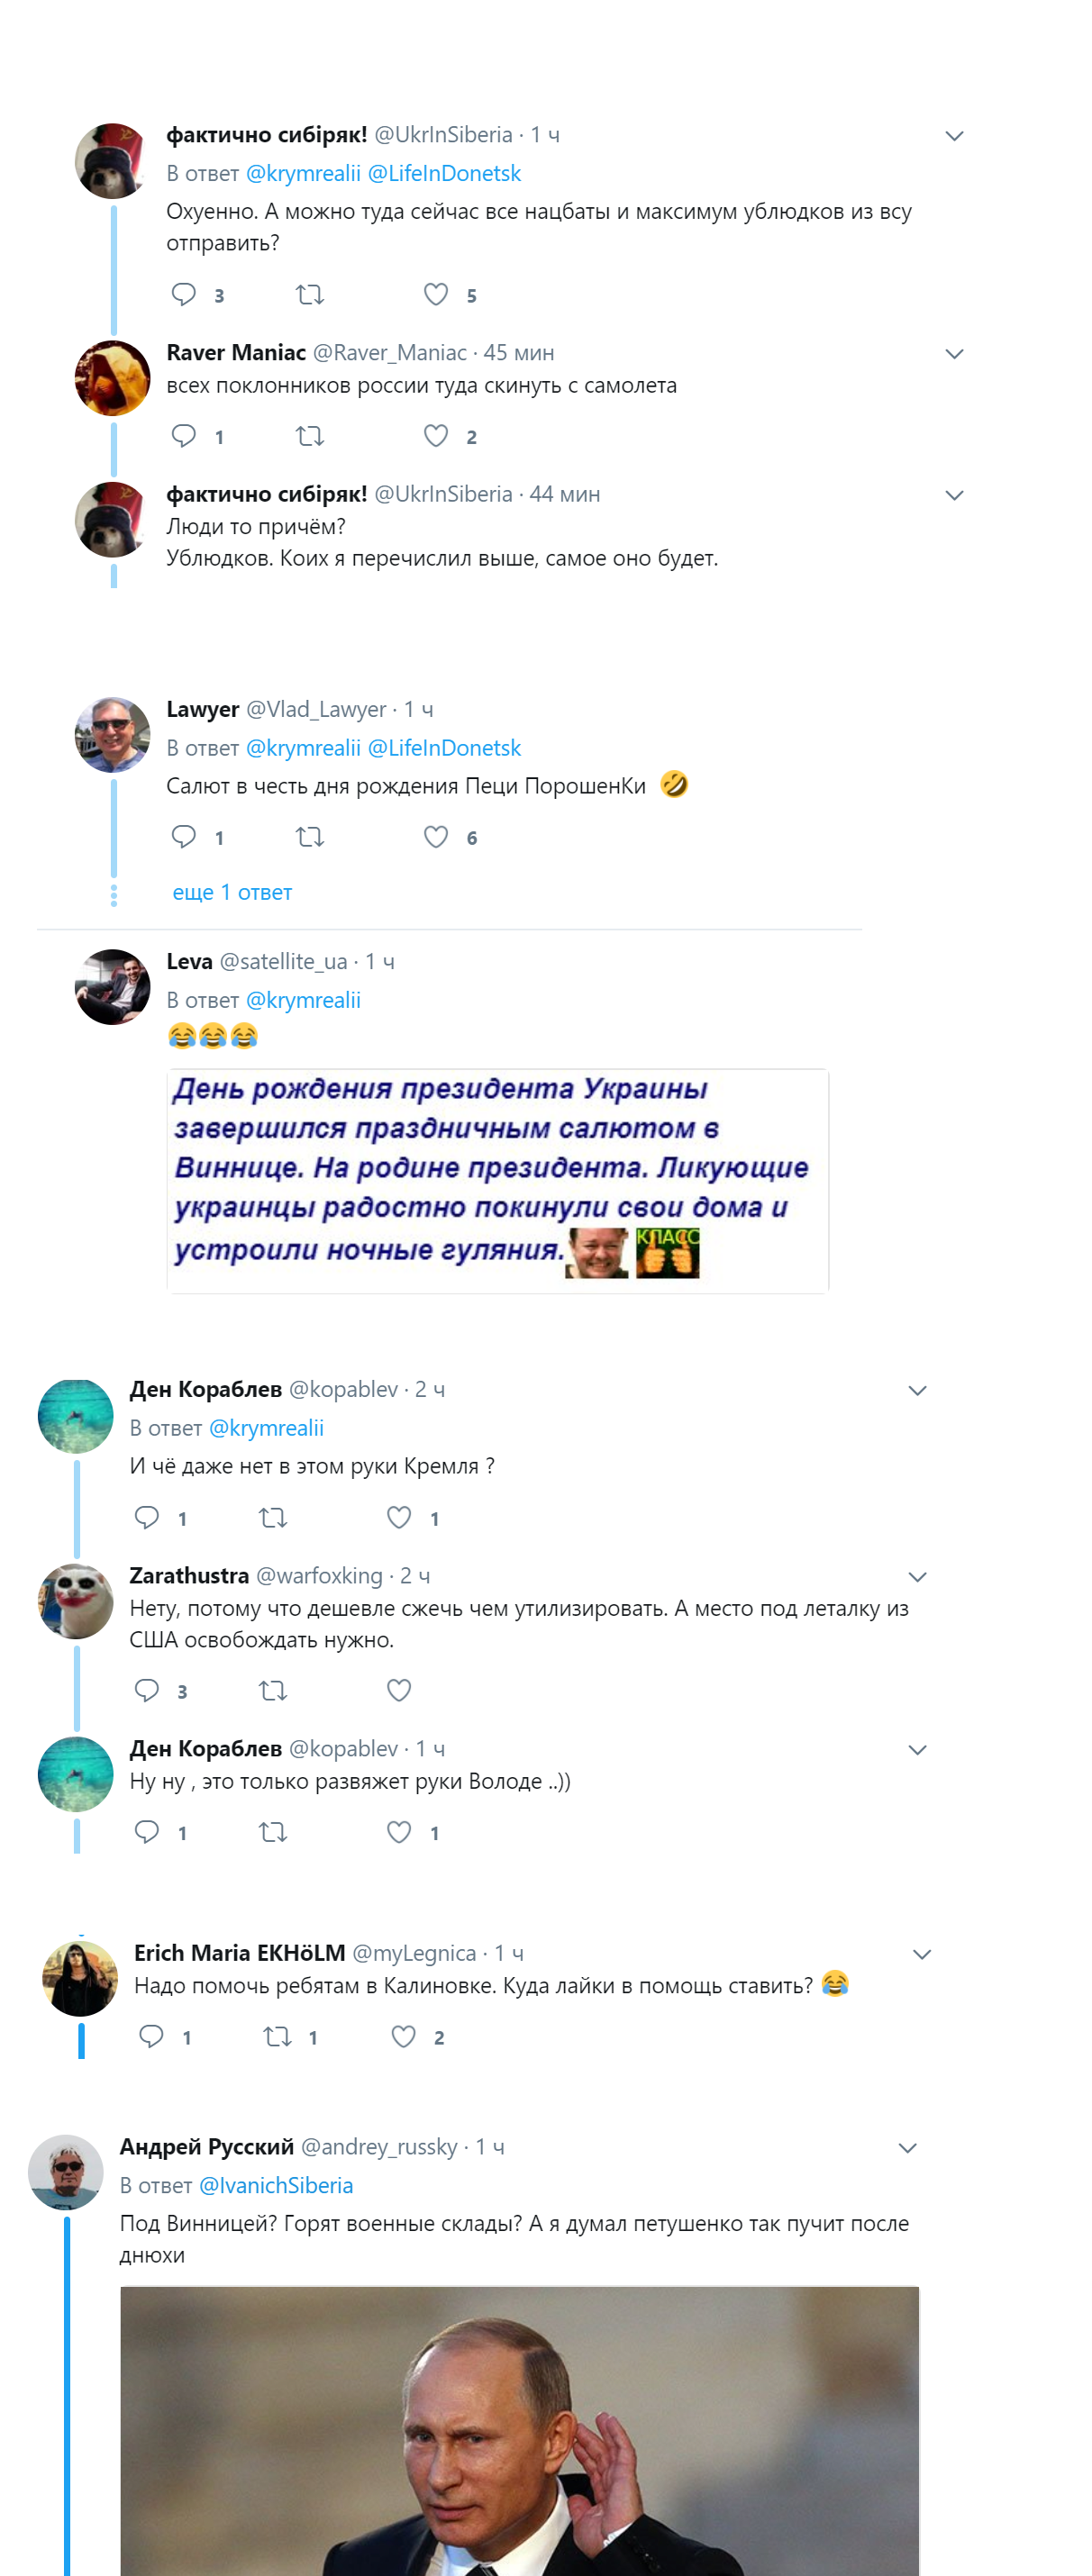The width and height of the screenshot is (1092, 2576).
Task: Open Leva's profile via @satellite_ua name
Action: (x=283, y=961)
